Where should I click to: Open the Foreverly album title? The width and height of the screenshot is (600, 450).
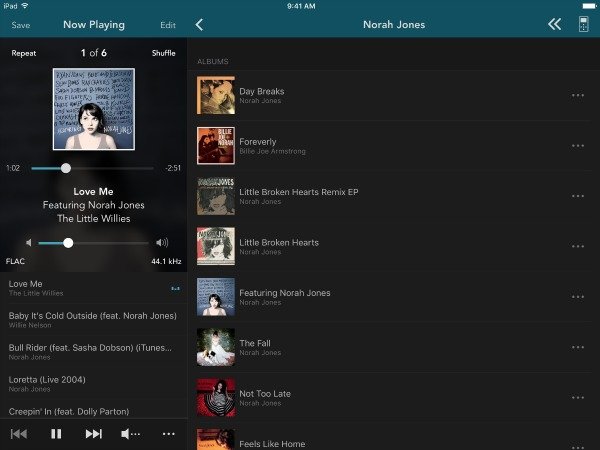point(258,142)
